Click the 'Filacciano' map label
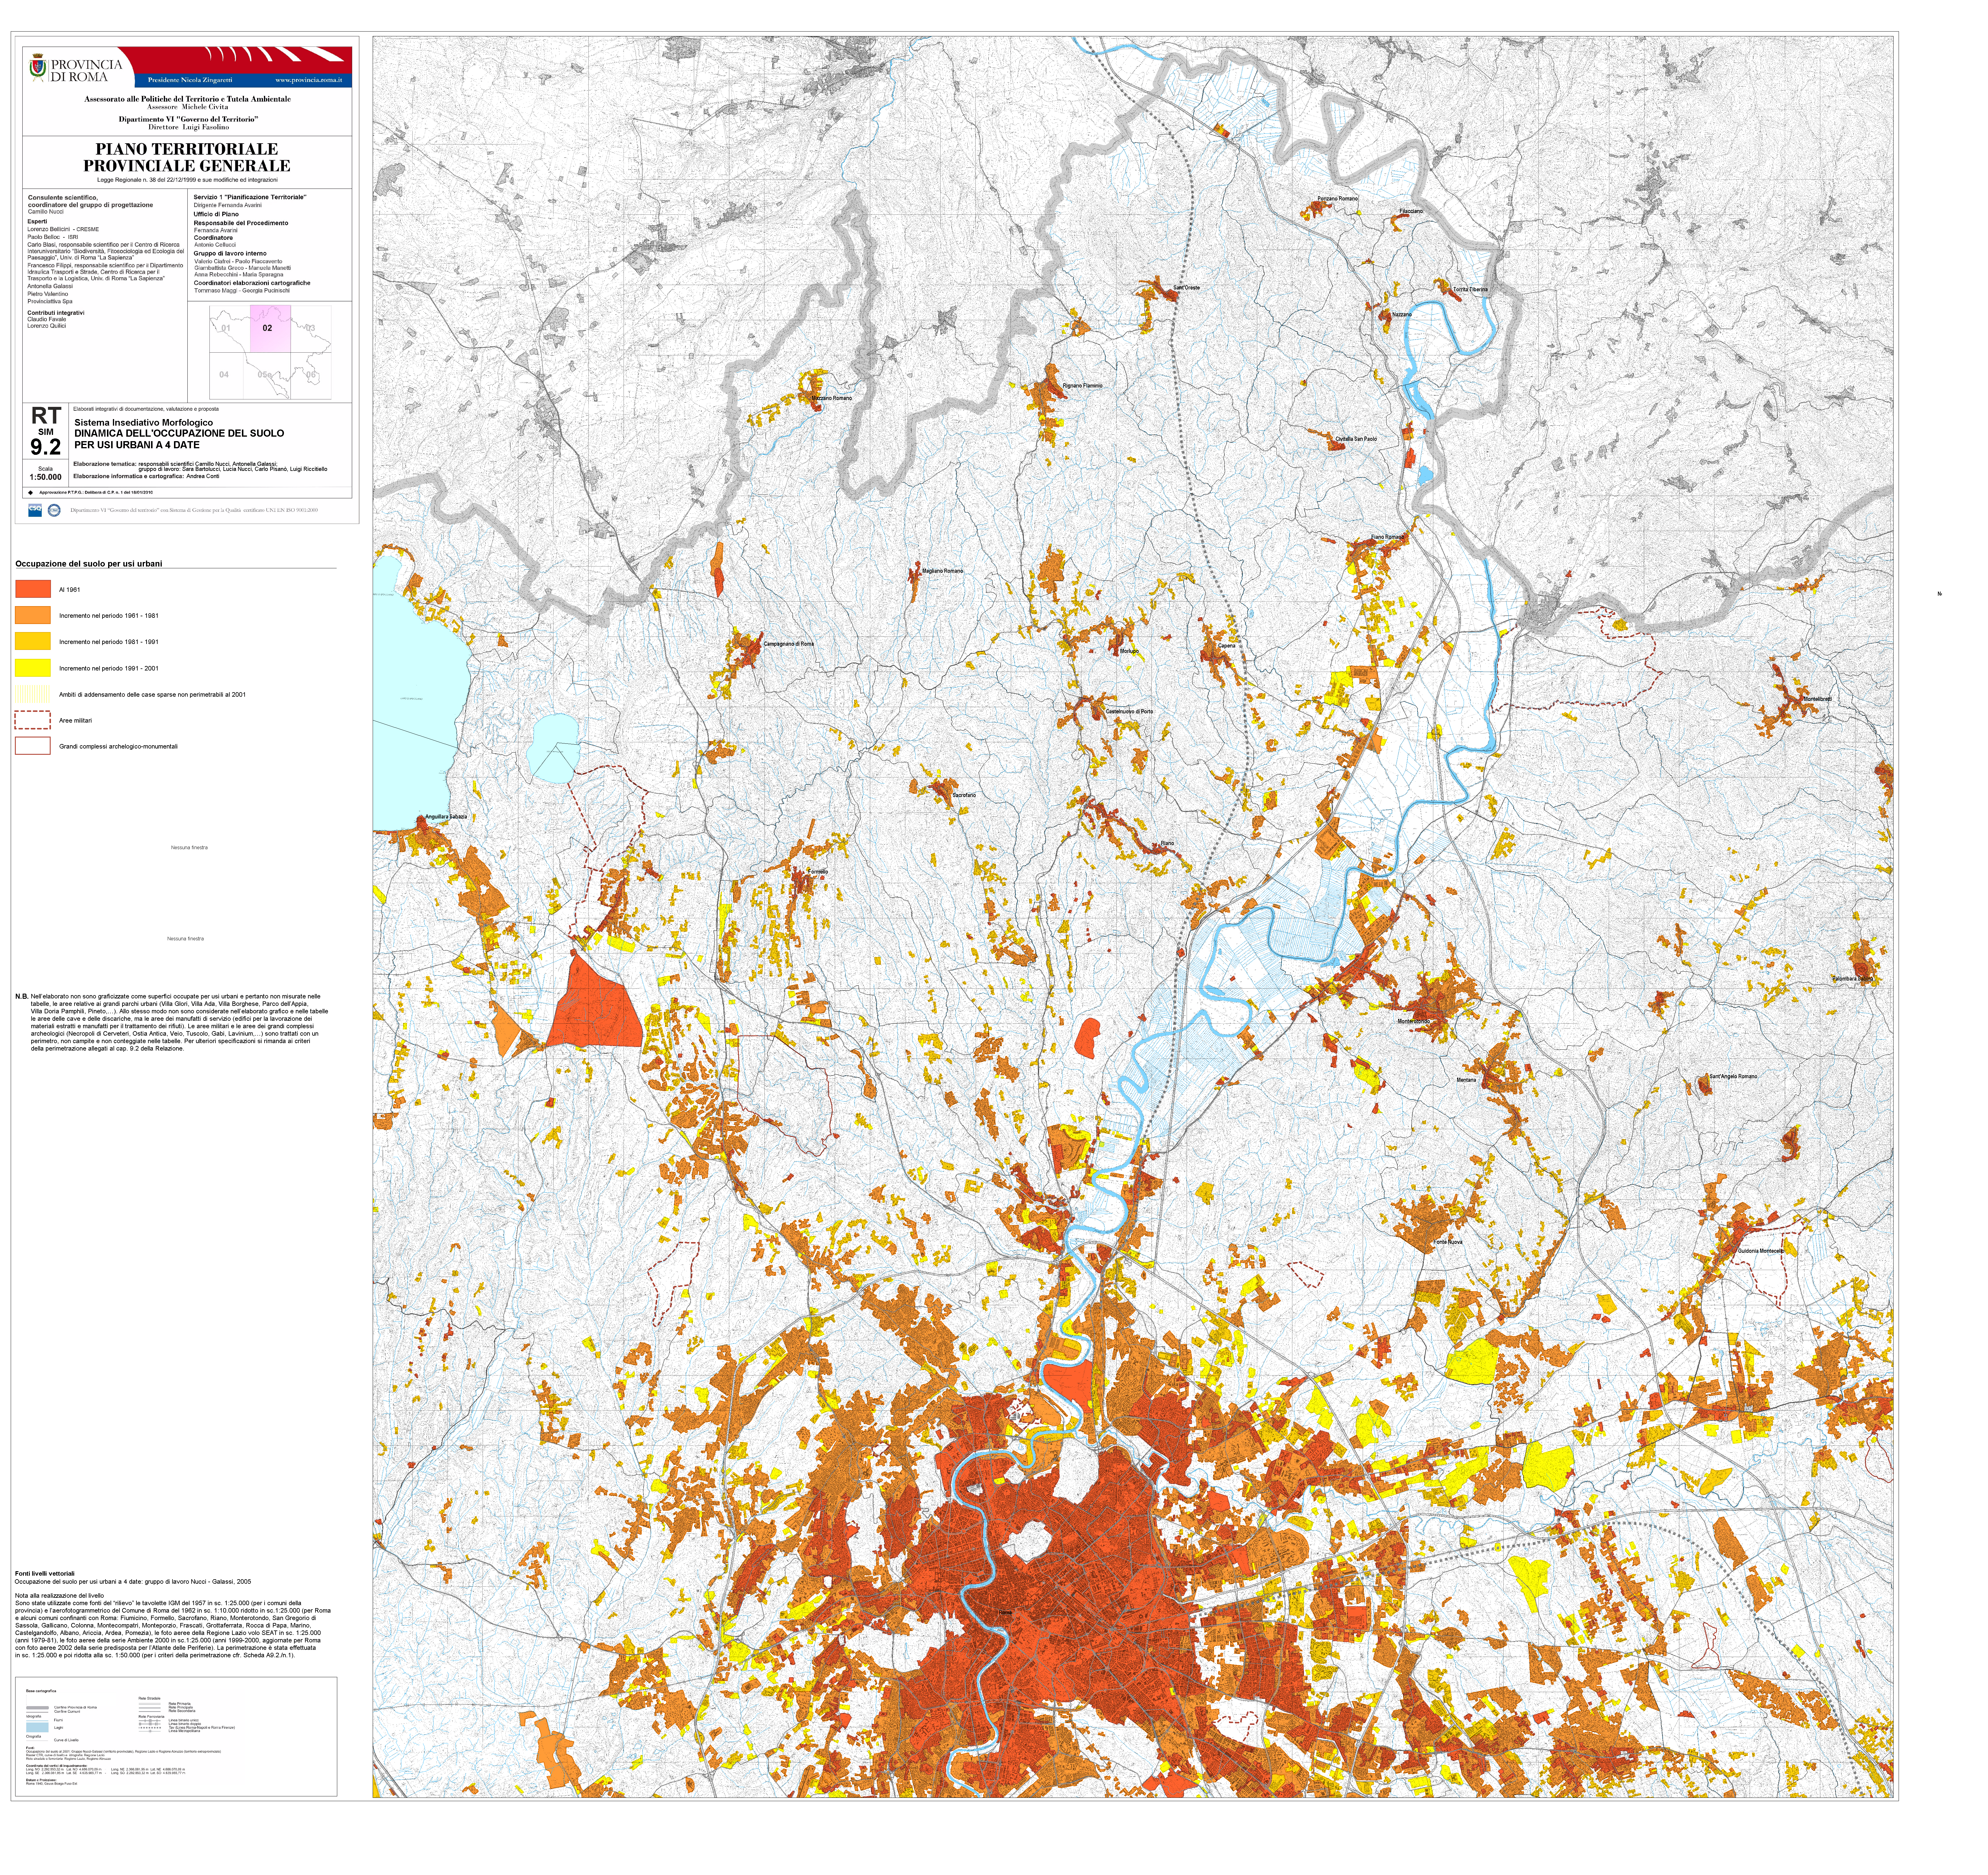 pyautogui.click(x=1411, y=211)
